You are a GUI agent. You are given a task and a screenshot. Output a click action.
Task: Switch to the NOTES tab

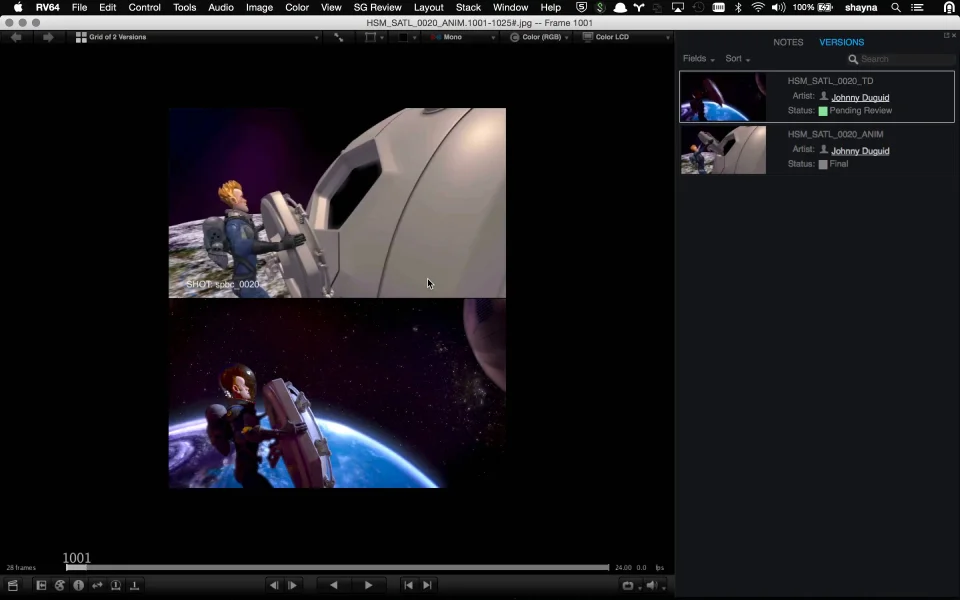(787, 42)
